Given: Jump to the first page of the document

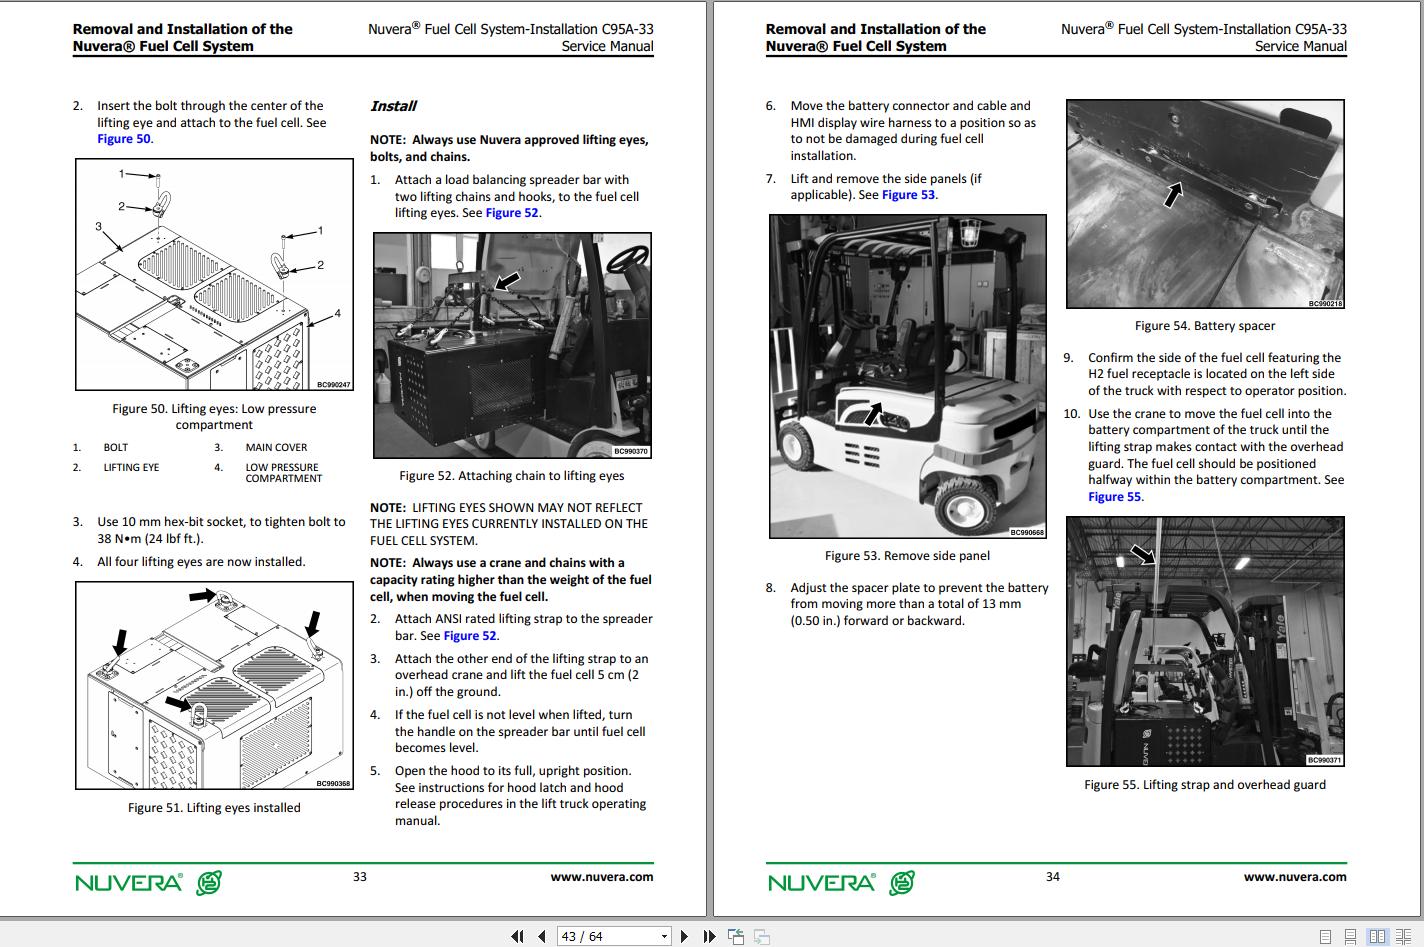Looking at the screenshot, I should 517,936.
